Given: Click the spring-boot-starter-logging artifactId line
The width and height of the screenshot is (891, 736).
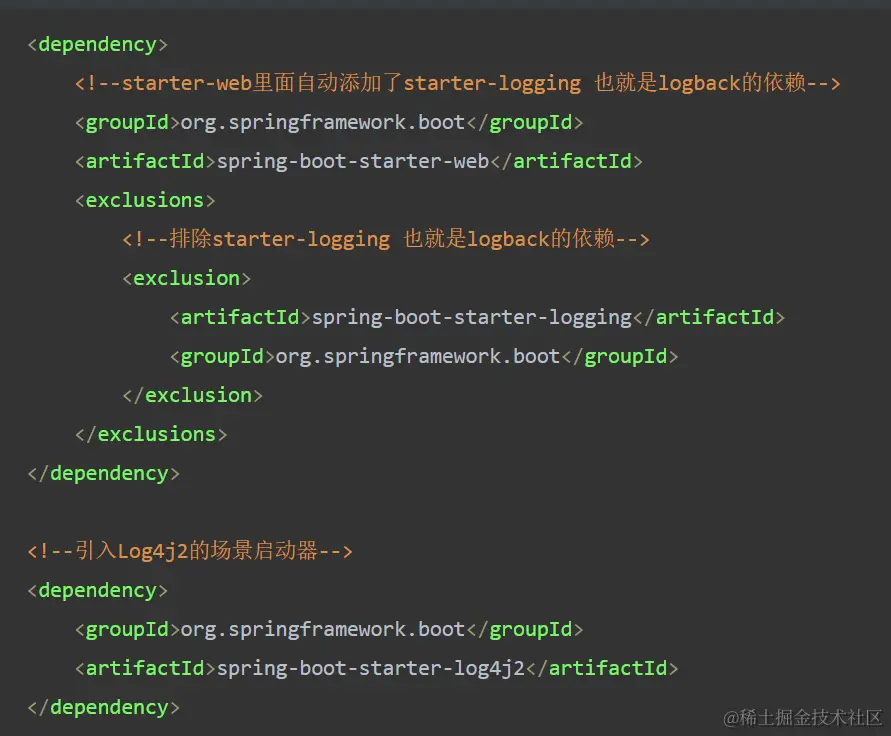Looking at the screenshot, I should click(x=477, y=317).
